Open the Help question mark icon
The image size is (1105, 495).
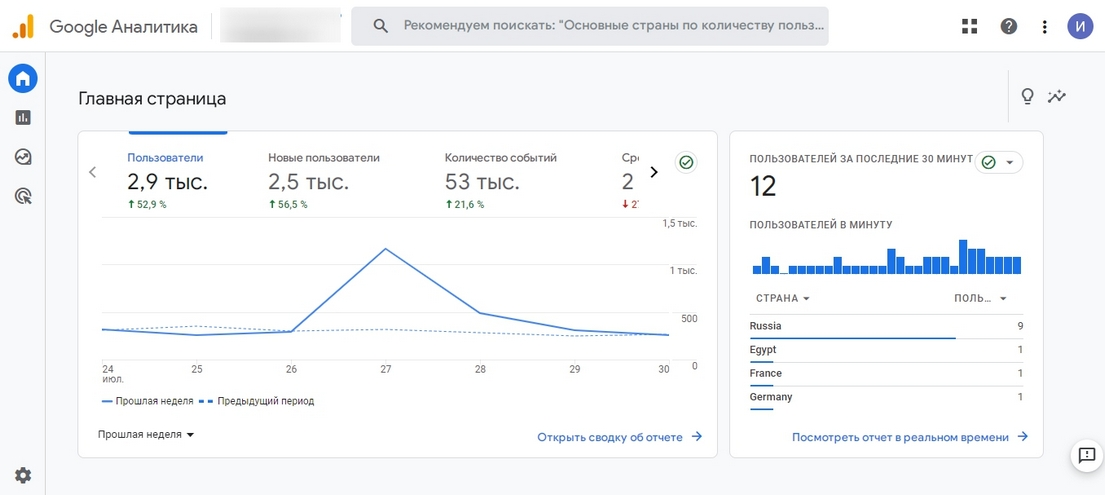tap(1008, 26)
